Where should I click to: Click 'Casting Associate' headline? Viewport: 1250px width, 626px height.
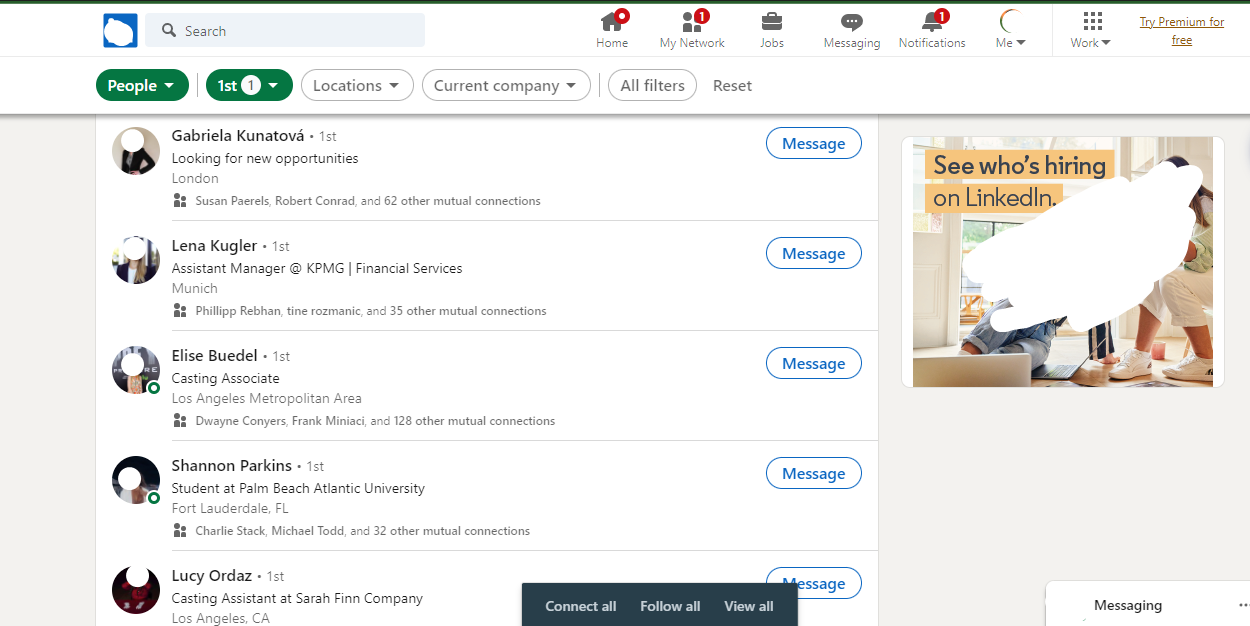[x=226, y=378]
